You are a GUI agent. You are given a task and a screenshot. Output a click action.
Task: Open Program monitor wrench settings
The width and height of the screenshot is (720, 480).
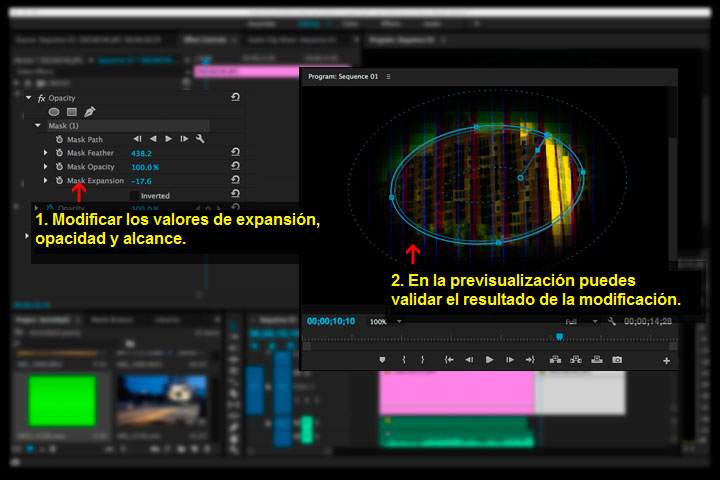[612, 321]
